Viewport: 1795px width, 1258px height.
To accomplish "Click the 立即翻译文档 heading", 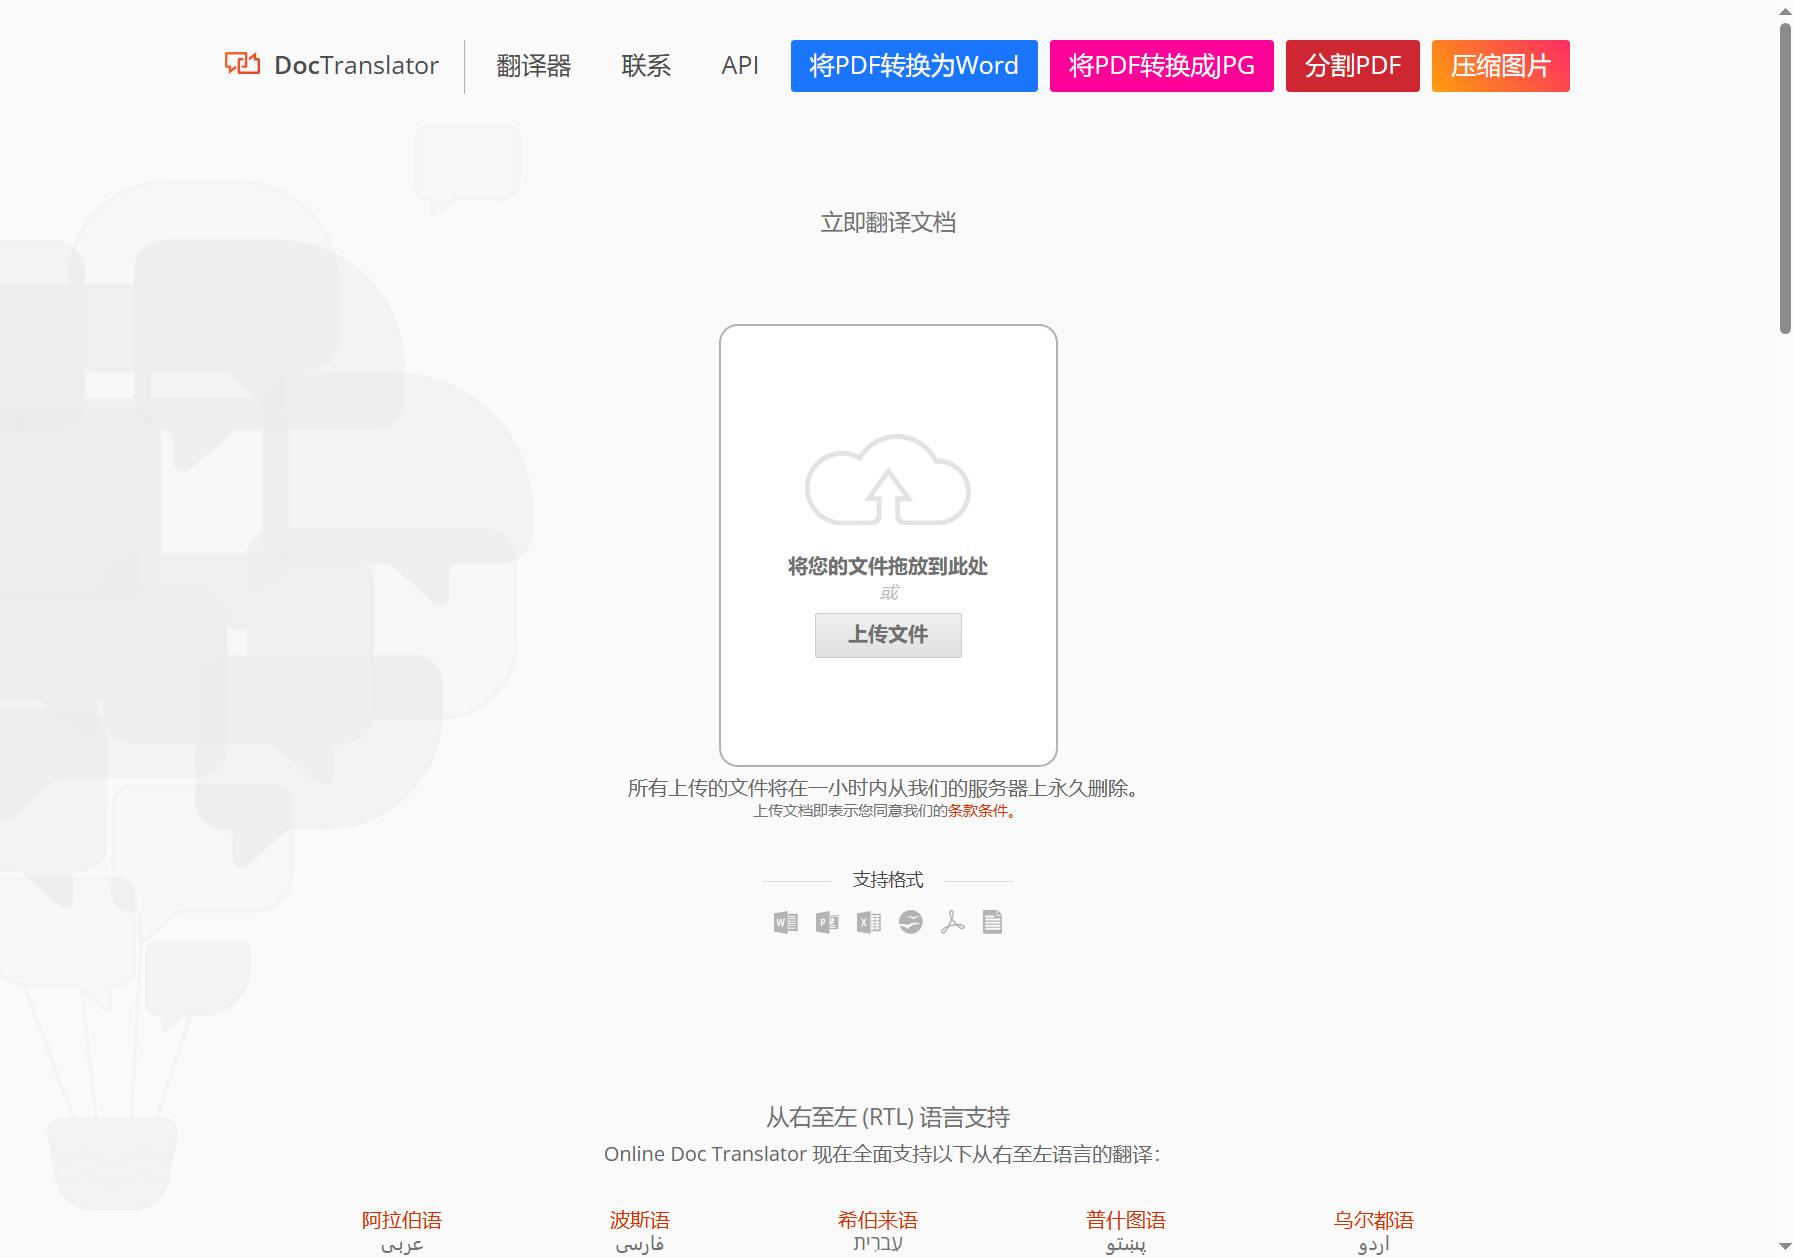I will coord(888,223).
